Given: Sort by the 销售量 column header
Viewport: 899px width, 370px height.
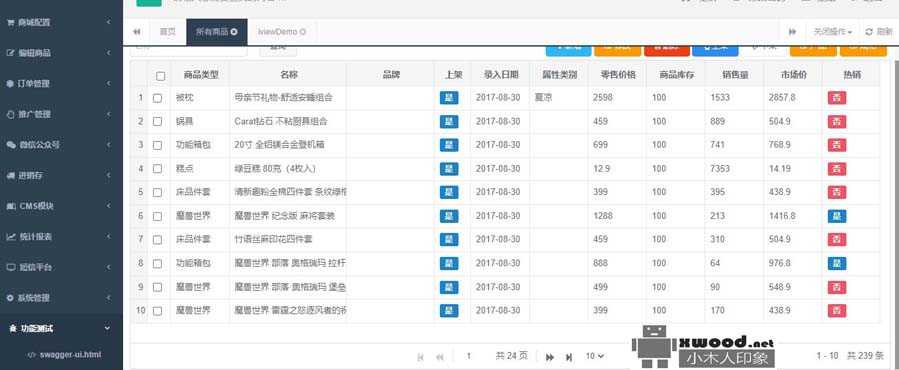Looking at the screenshot, I should click(x=734, y=75).
